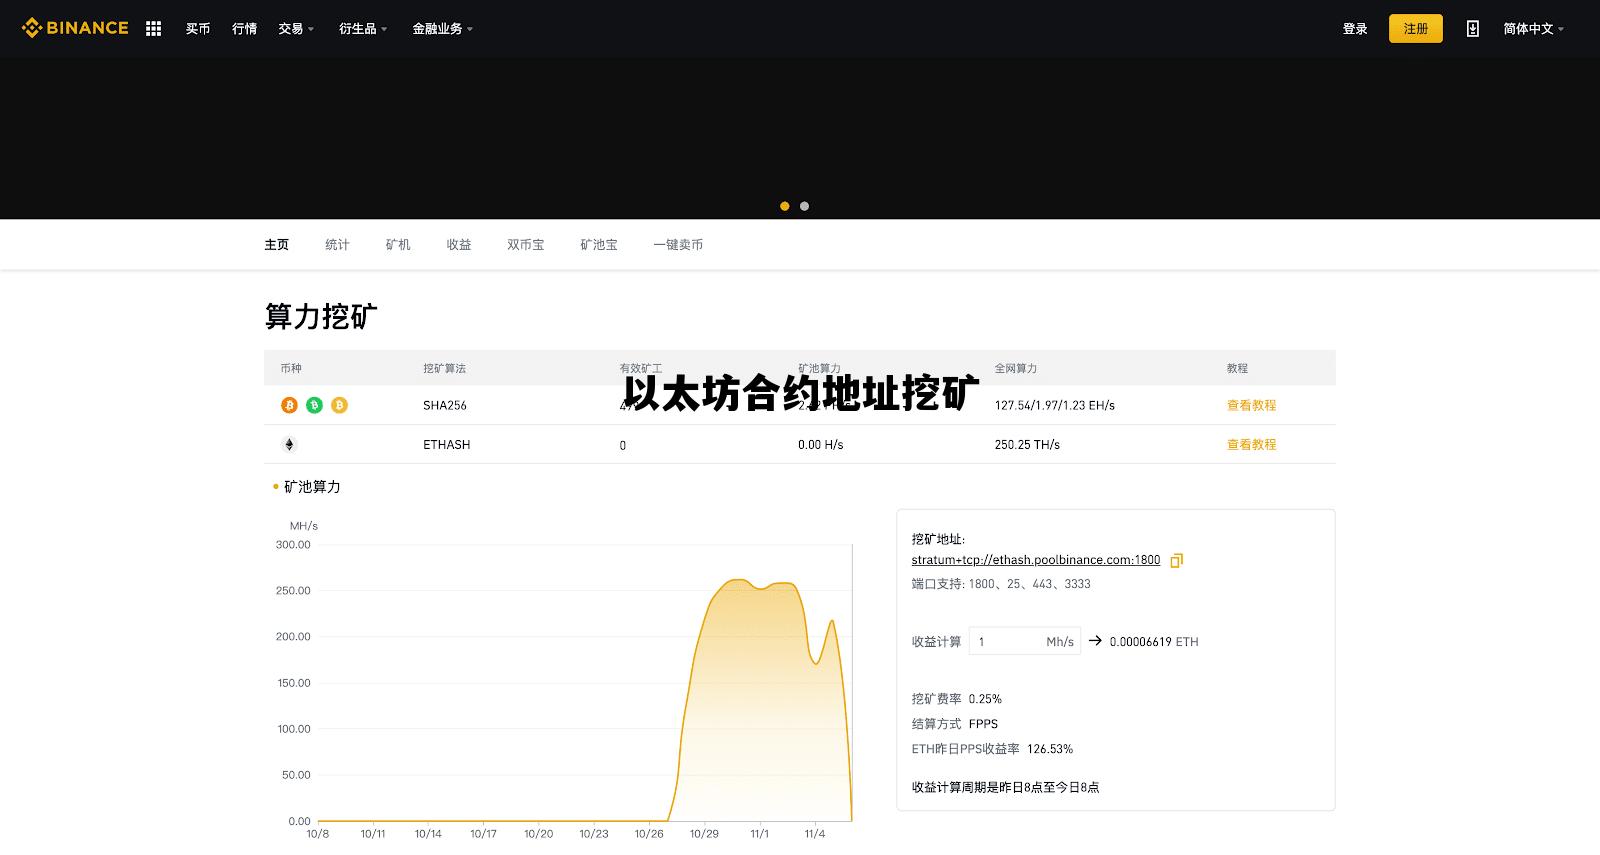Click the 挖矿费率 0.25% text
This screenshot has width=1600, height=855.
pos(957,699)
